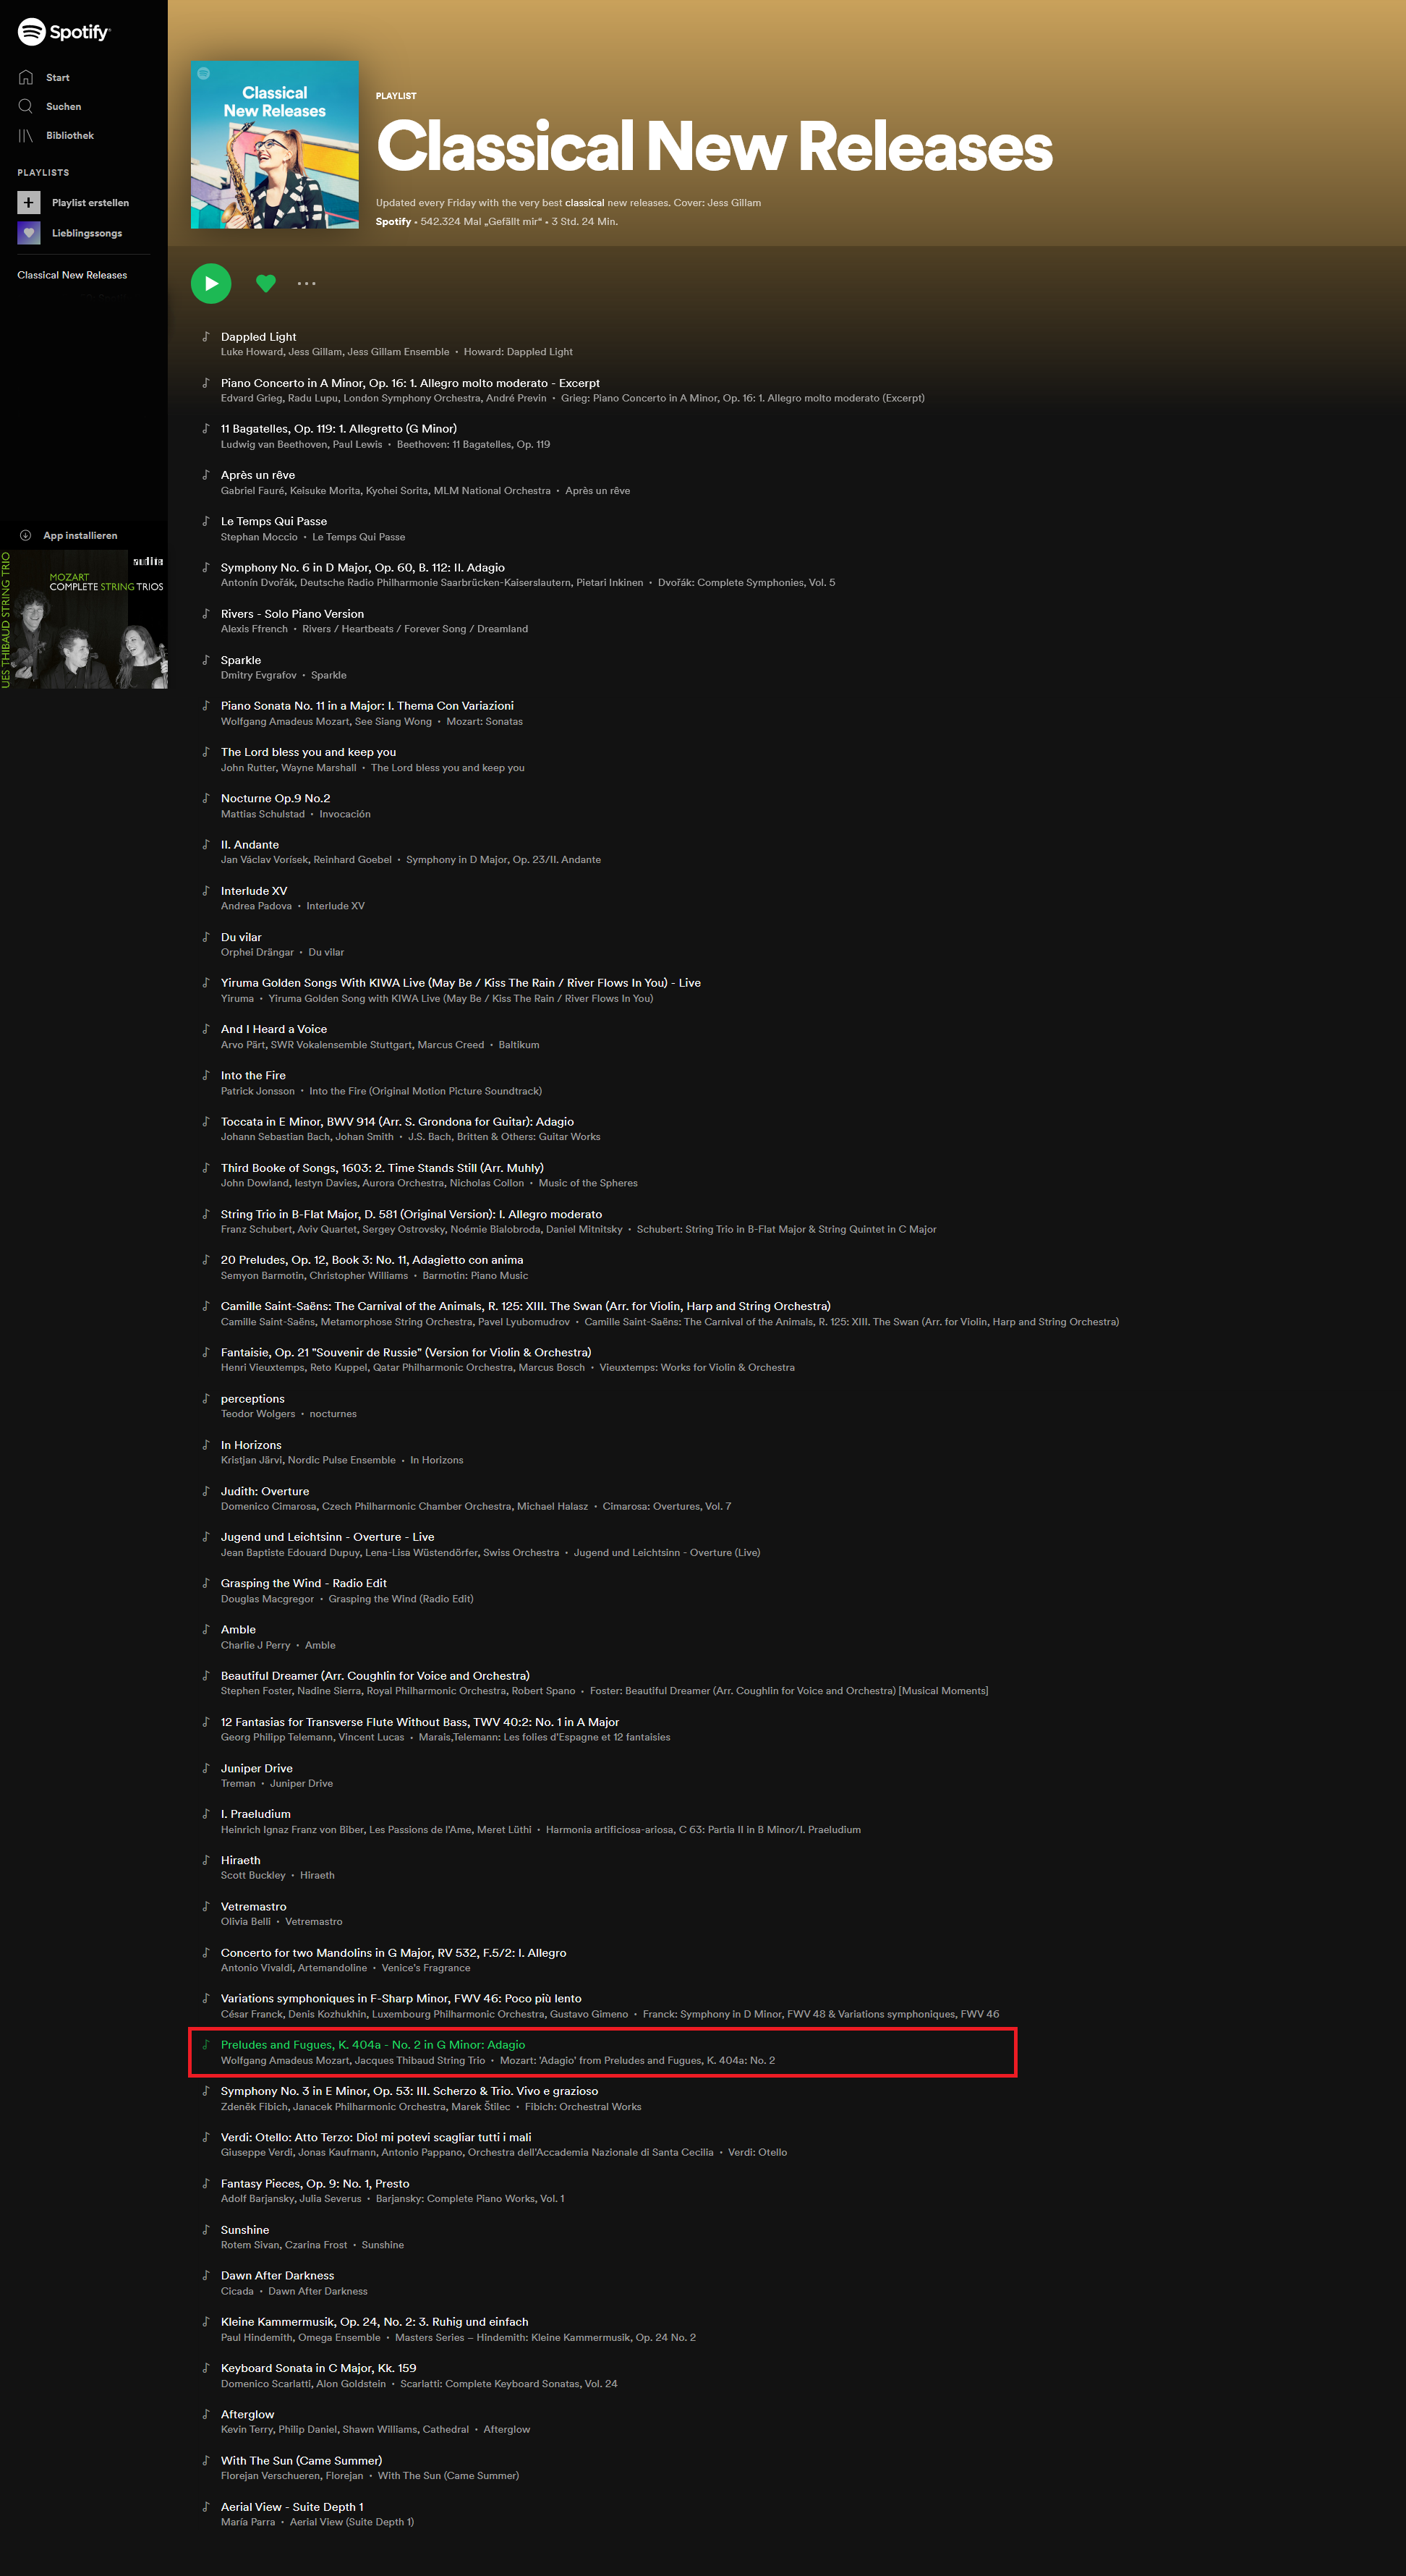Click the Classical New Releases cover image
This screenshot has height=2576, width=1406.
(x=275, y=145)
